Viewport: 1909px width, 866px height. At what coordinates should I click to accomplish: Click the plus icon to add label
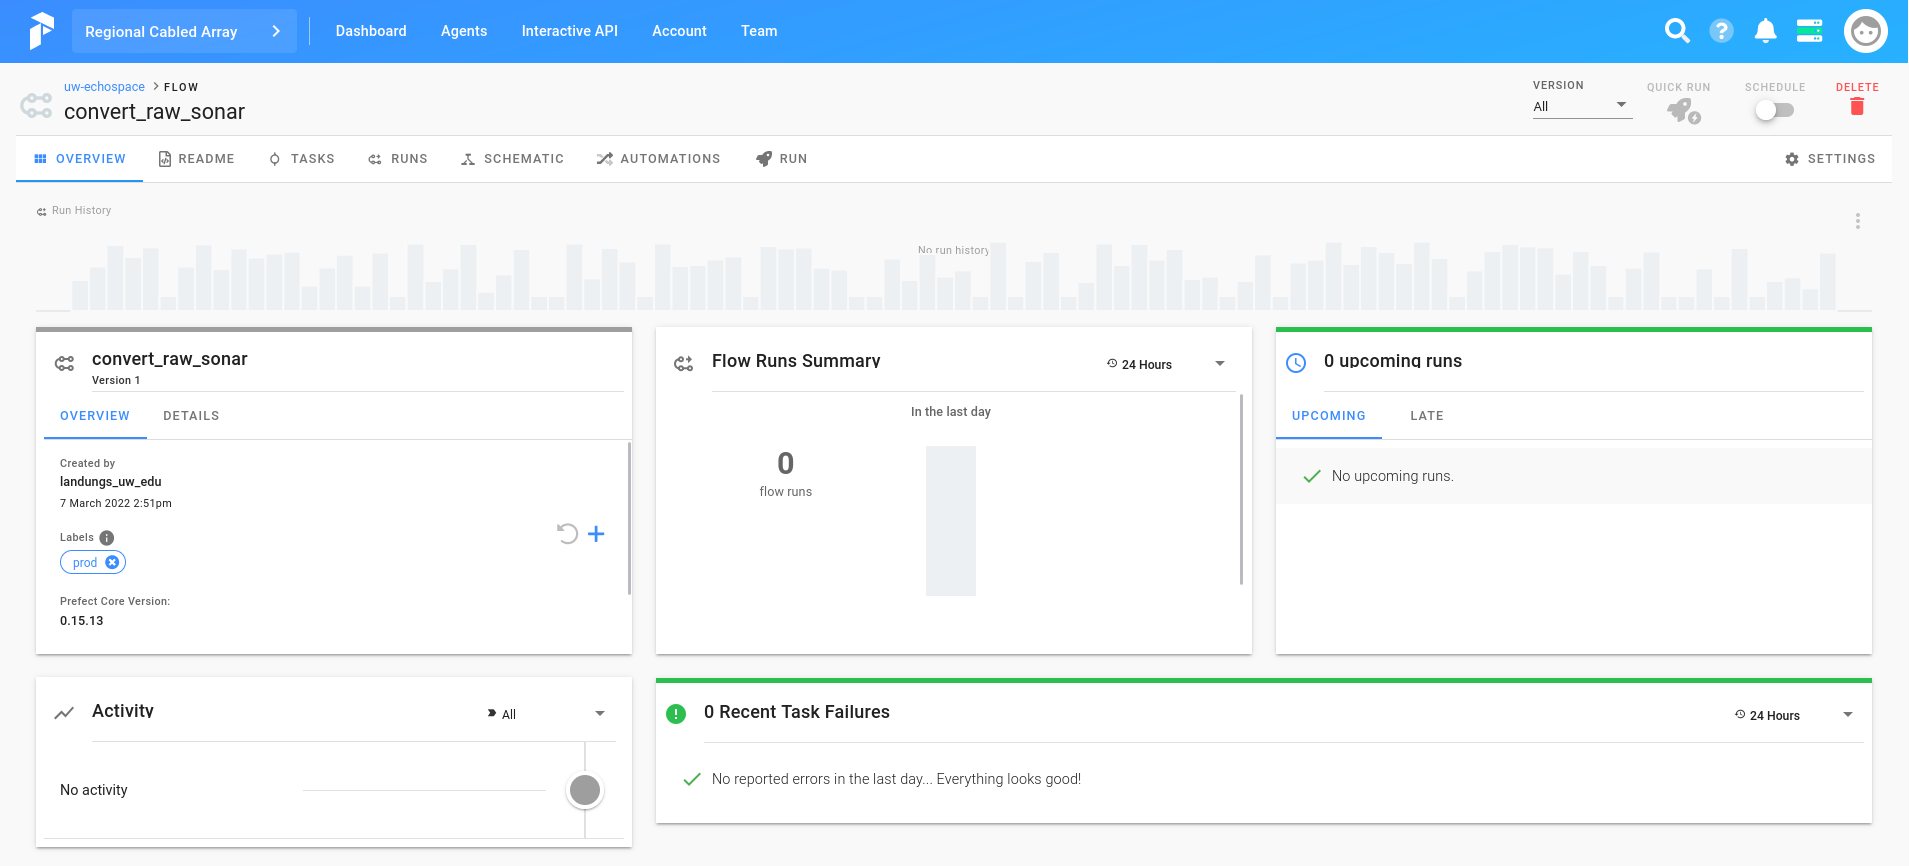coord(596,534)
